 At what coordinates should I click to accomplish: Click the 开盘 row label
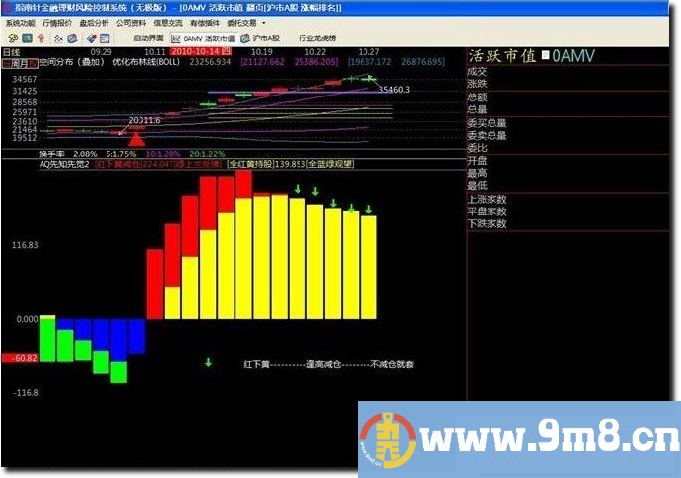pos(477,161)
